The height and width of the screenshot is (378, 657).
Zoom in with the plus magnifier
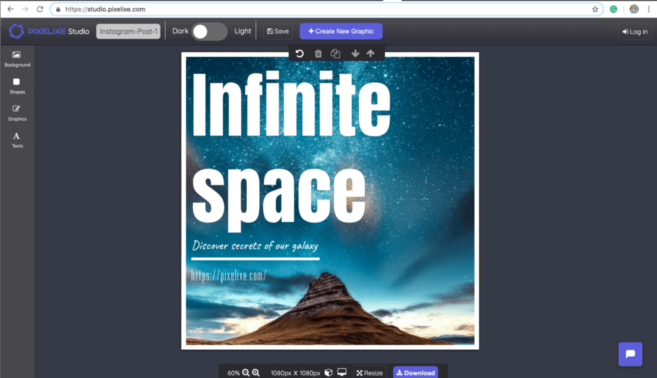pyautogui.click(x=256, y=373)
